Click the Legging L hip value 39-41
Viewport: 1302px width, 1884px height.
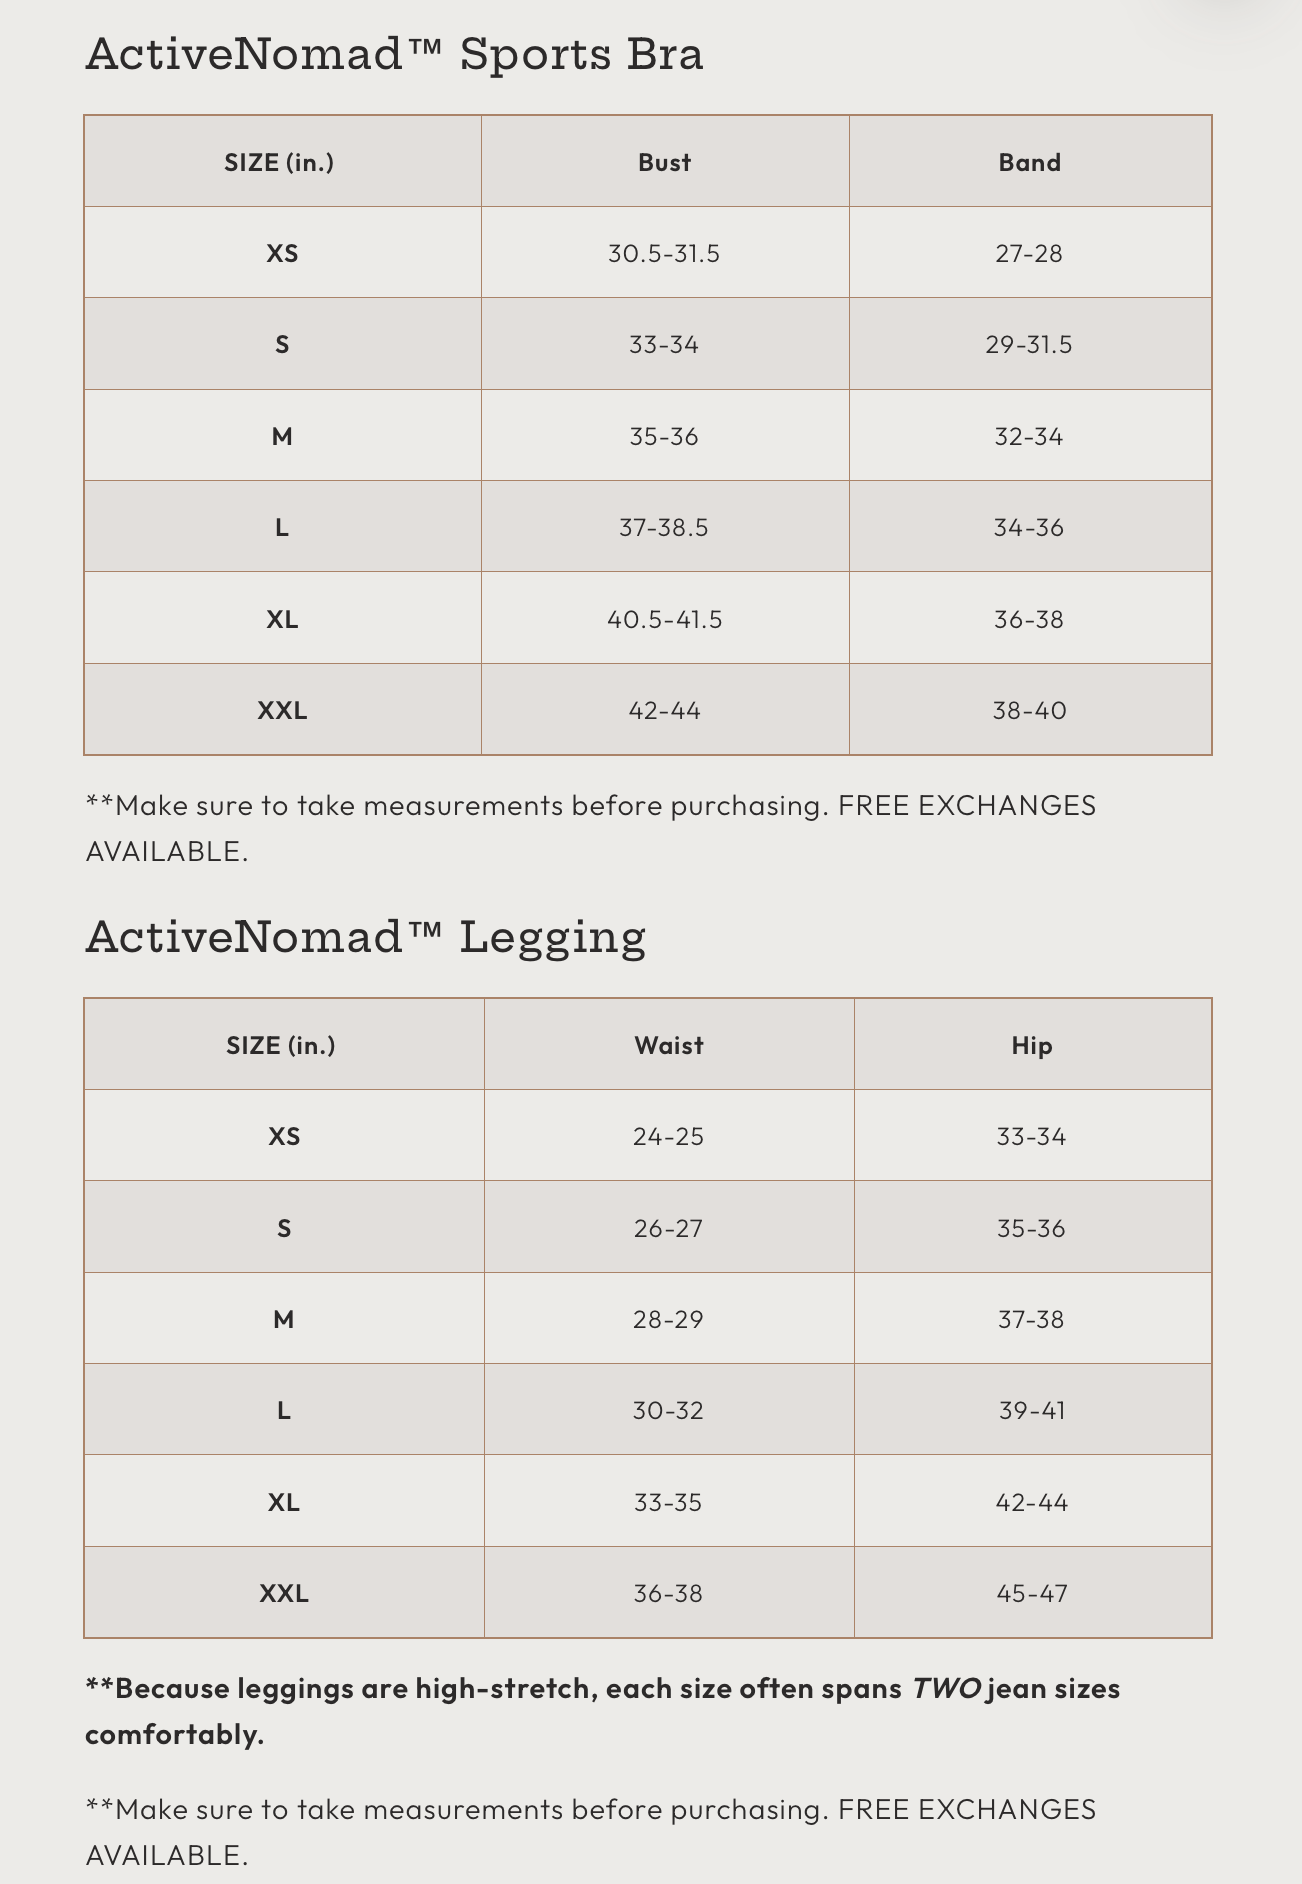(1031, 1410)
